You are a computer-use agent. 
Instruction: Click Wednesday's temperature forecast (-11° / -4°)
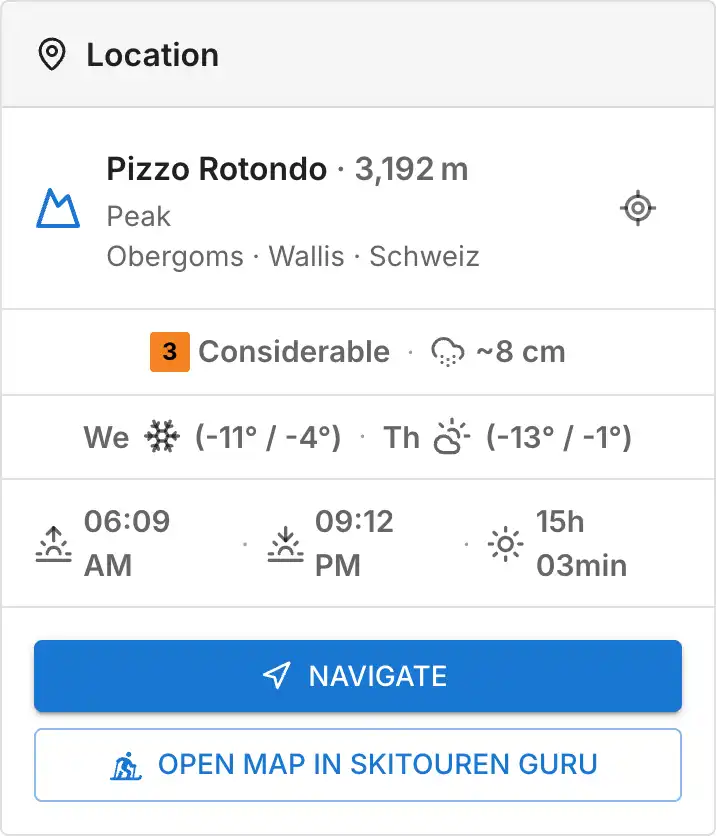coord(268,438)
